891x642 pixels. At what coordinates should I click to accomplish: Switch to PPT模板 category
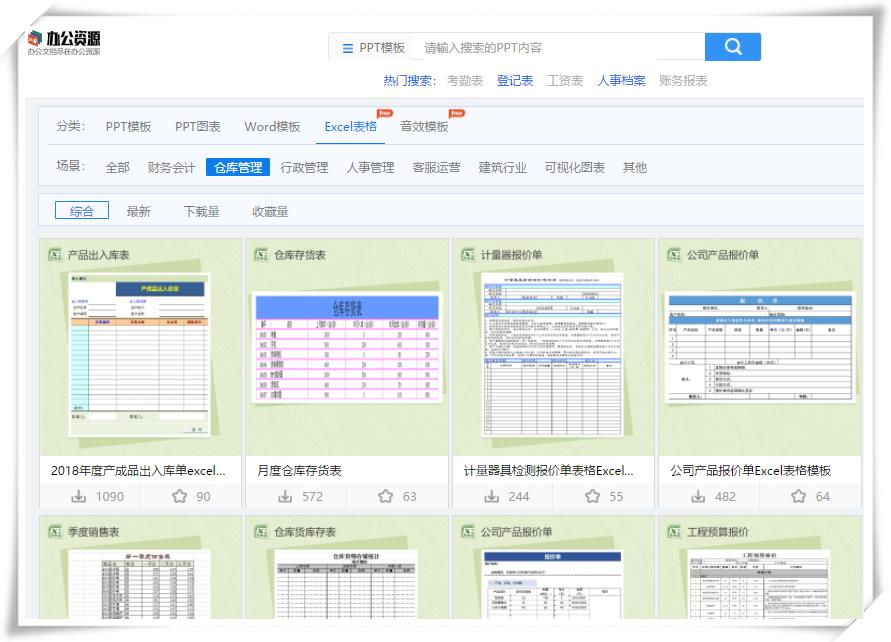(128, 127)
